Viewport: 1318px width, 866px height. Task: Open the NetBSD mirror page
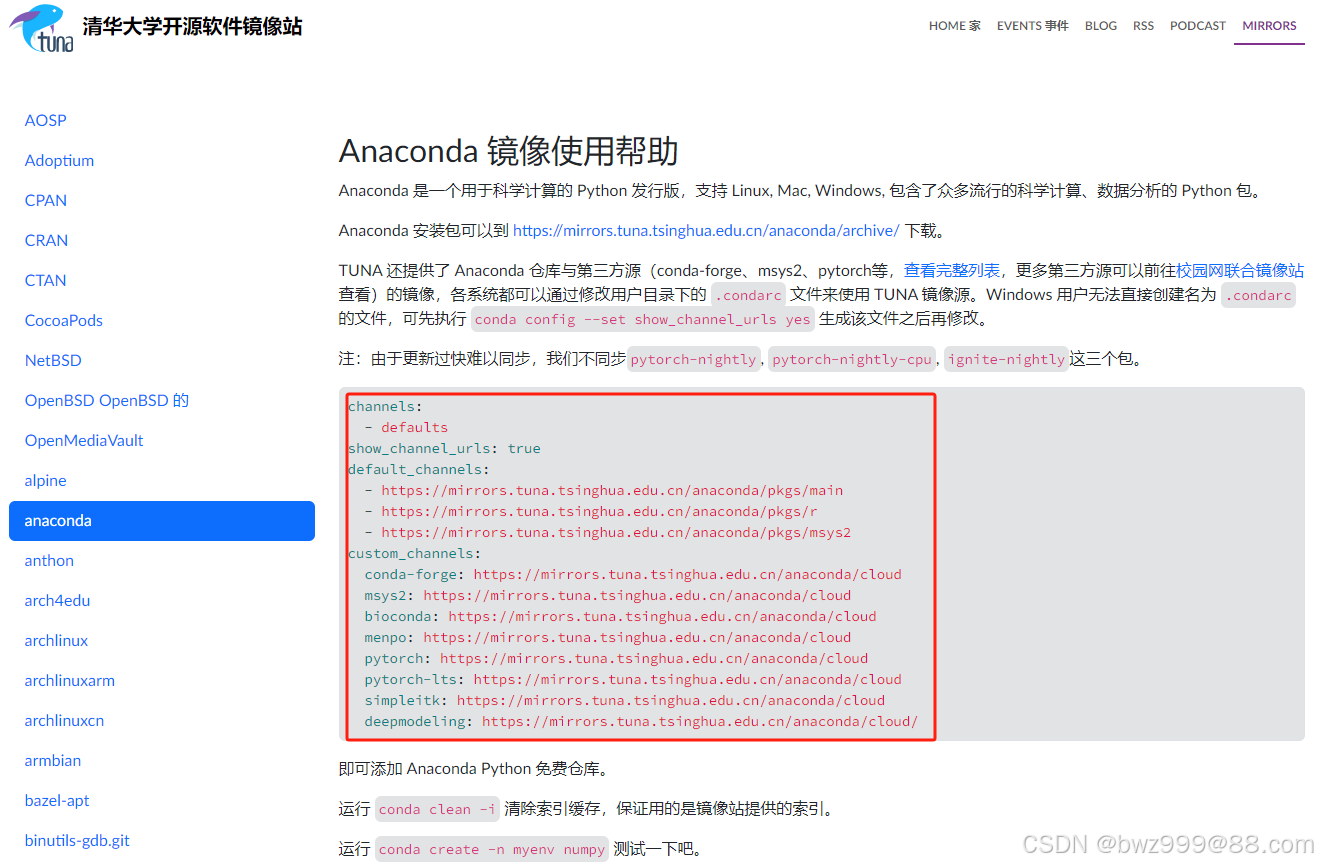53,360
